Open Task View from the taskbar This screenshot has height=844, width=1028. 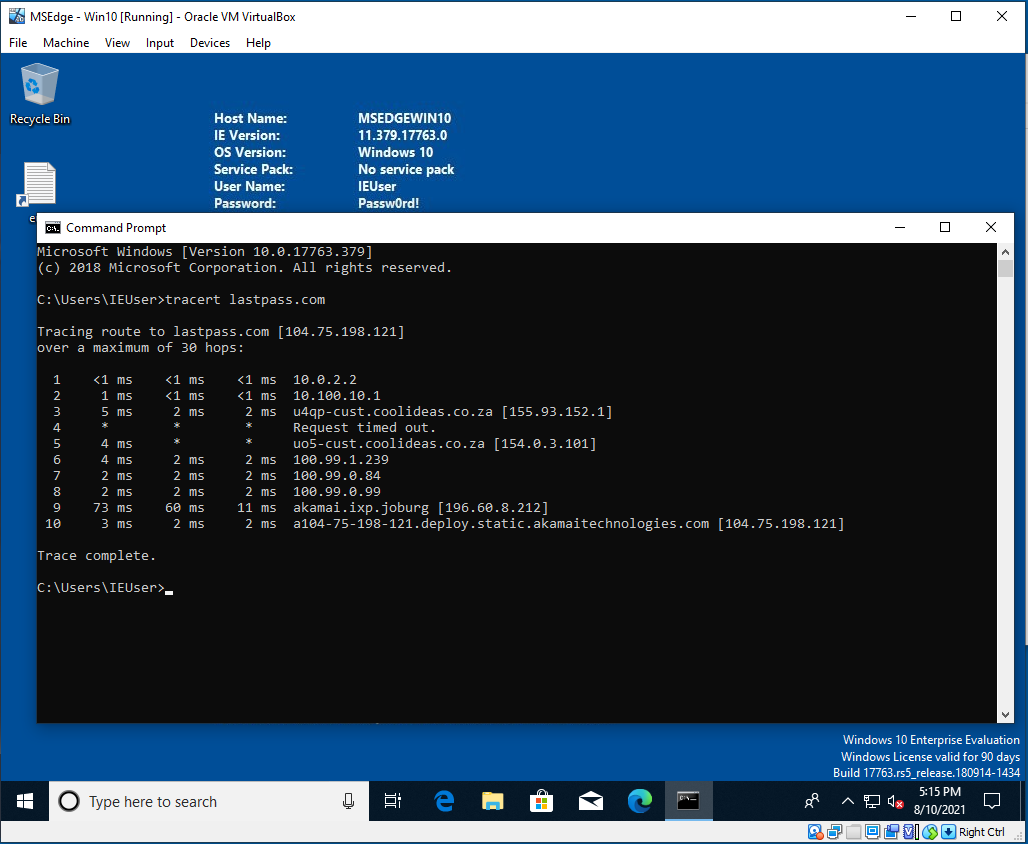[x=393, y=801]
